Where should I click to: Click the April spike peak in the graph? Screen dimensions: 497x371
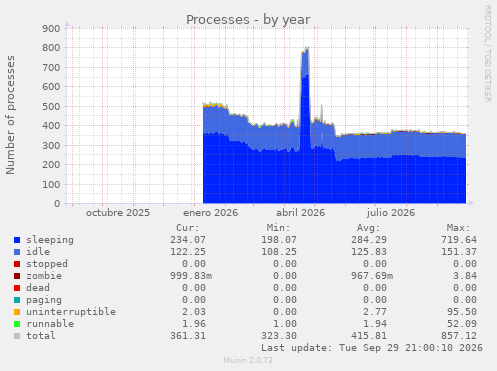click(306, 49)
